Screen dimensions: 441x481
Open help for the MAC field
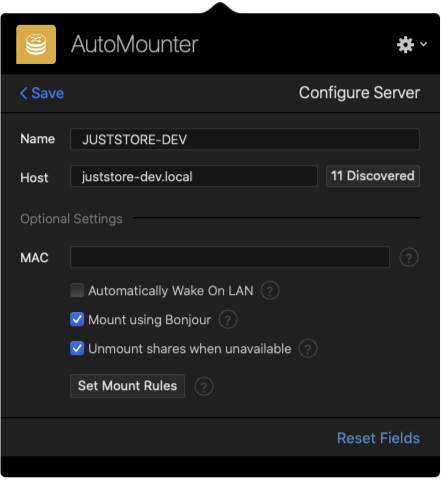409,257
